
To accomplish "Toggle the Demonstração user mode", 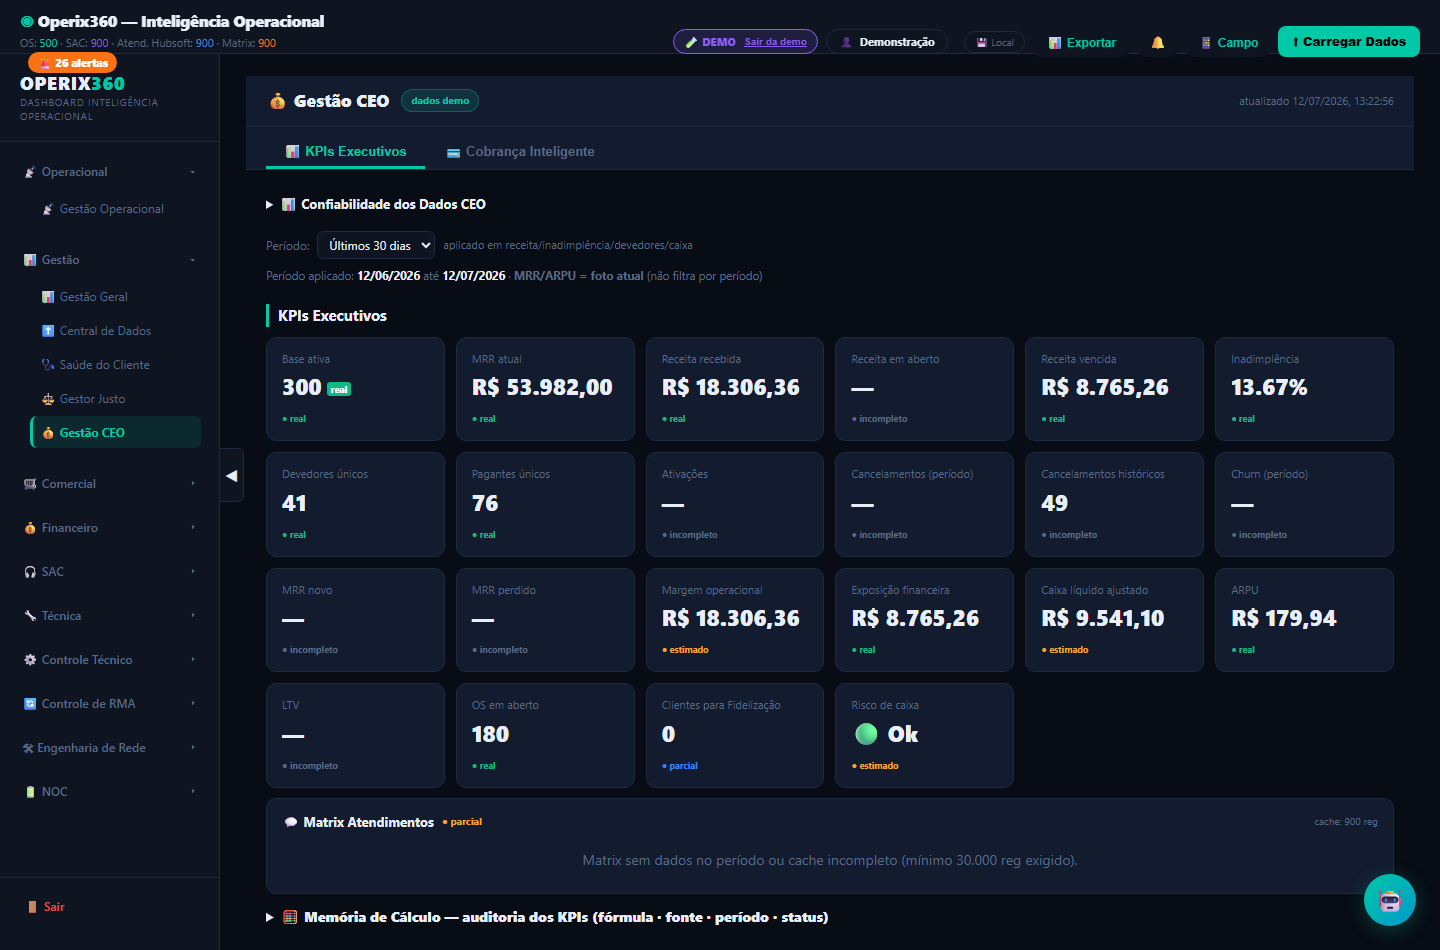I will (887, 42).
